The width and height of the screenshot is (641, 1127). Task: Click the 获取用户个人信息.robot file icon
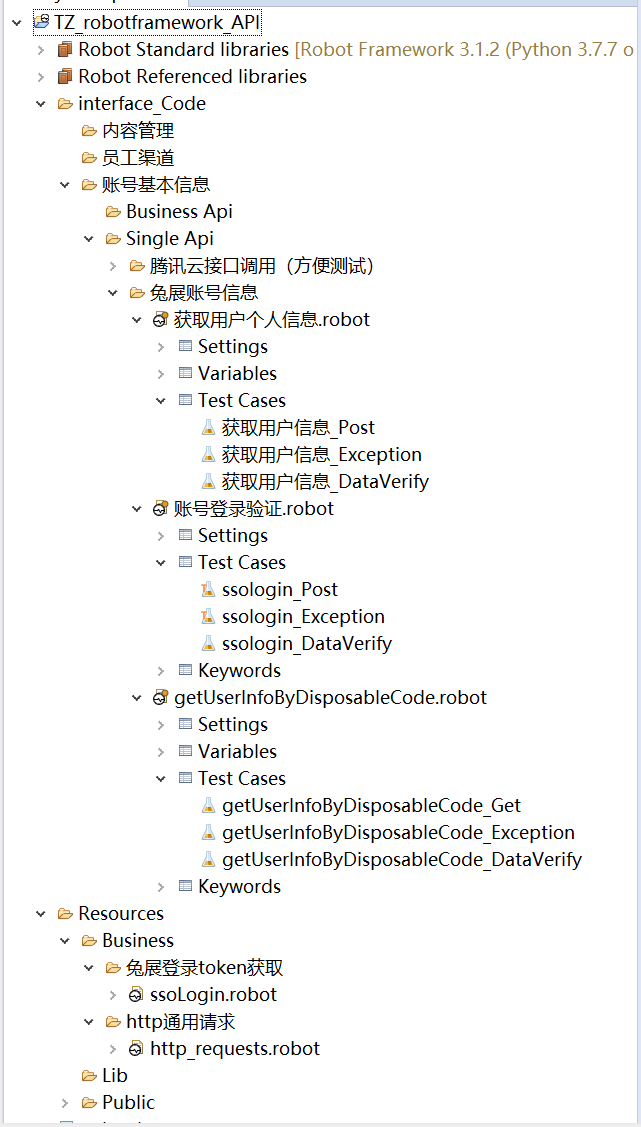point(161,319)
